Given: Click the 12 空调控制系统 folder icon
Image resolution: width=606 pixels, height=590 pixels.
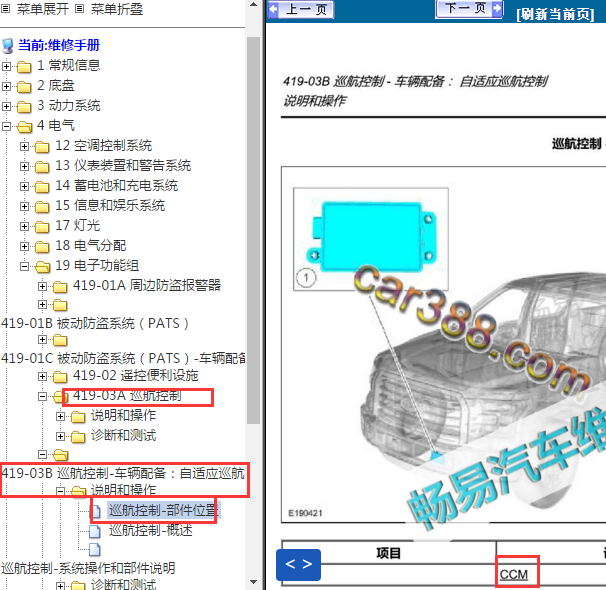Looking at the screenshot, I should click(42, 147).
